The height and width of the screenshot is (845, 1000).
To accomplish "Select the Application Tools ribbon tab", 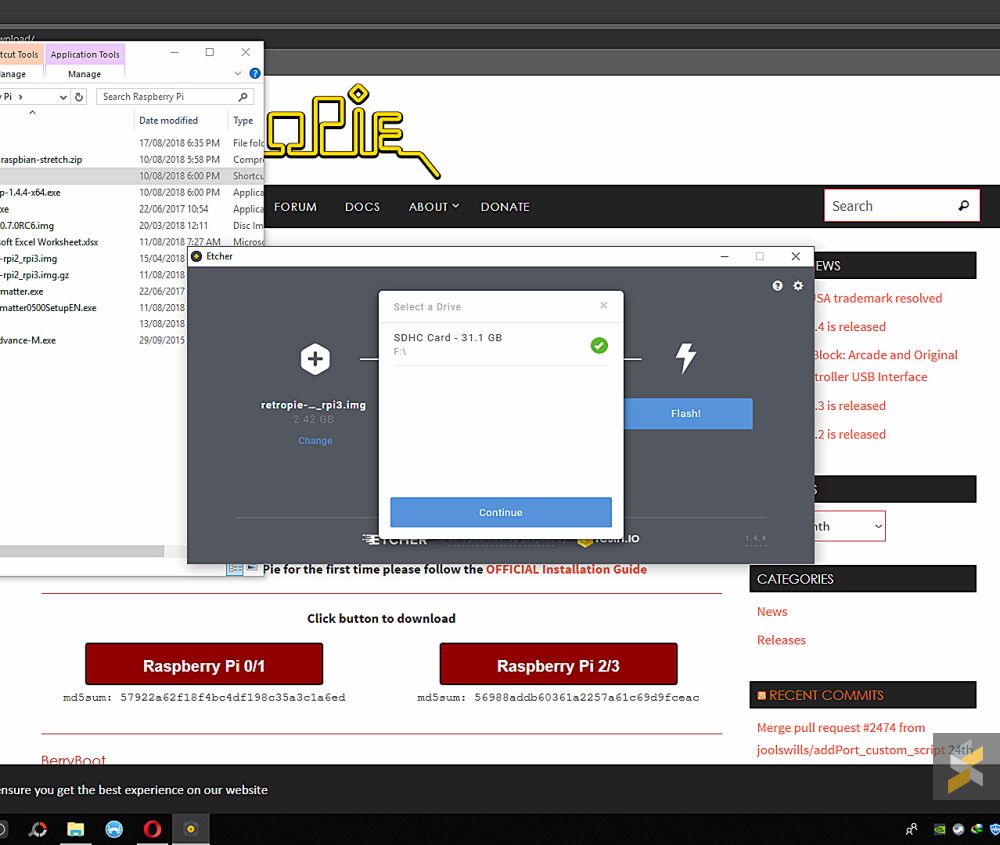I will pyautogui.click(x=85, y=54).
